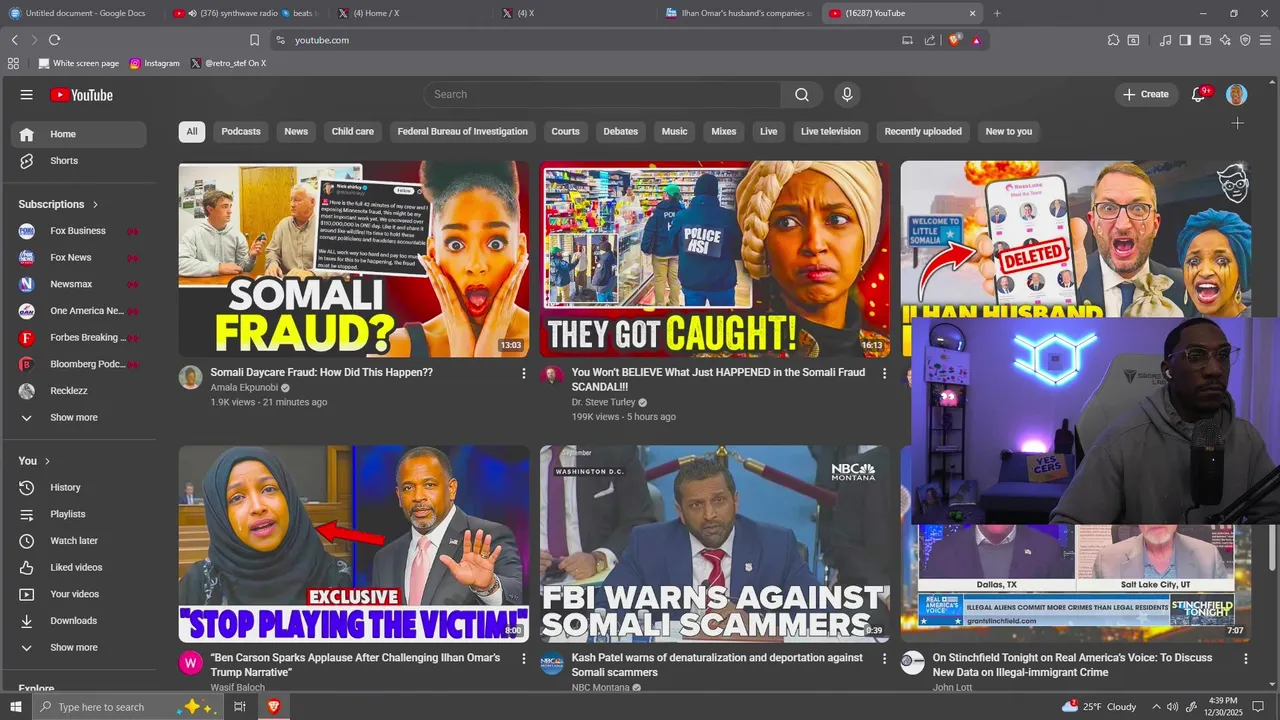Open the NBC Montana channel link
The height and width of the screenshot is (720, 1280).
(x=601, y=688)
